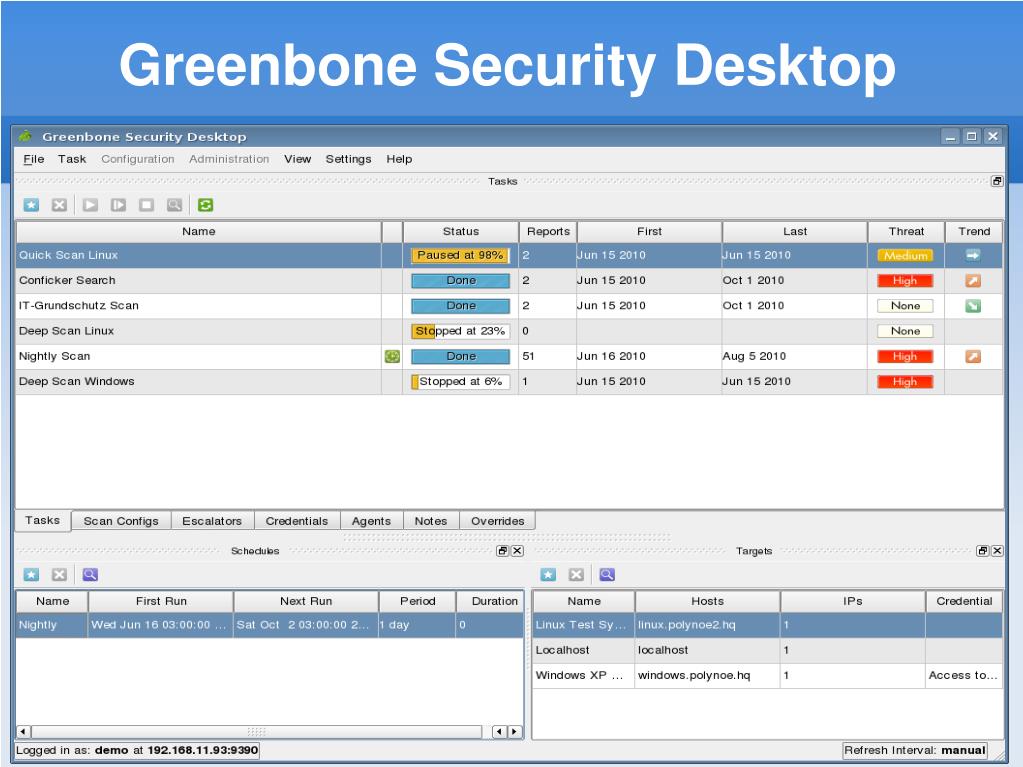Float the Targets panel using its undock icon
The height and width of the screenshot is (767, 1023).
point(983,551)
